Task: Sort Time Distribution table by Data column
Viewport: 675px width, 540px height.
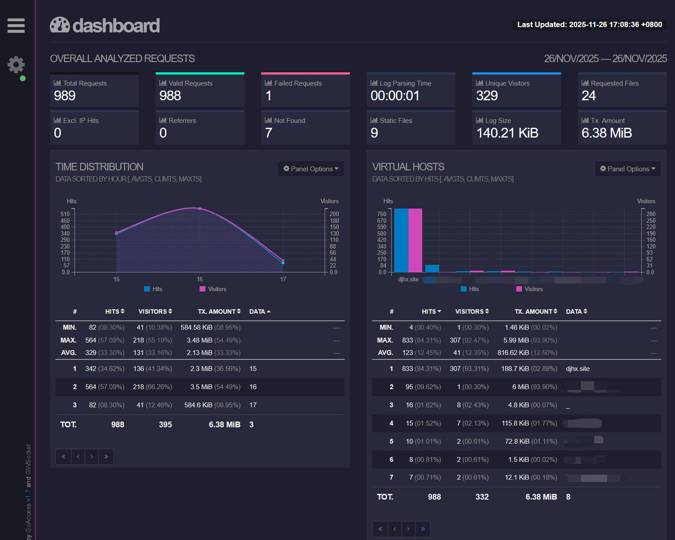Action: 259,311
